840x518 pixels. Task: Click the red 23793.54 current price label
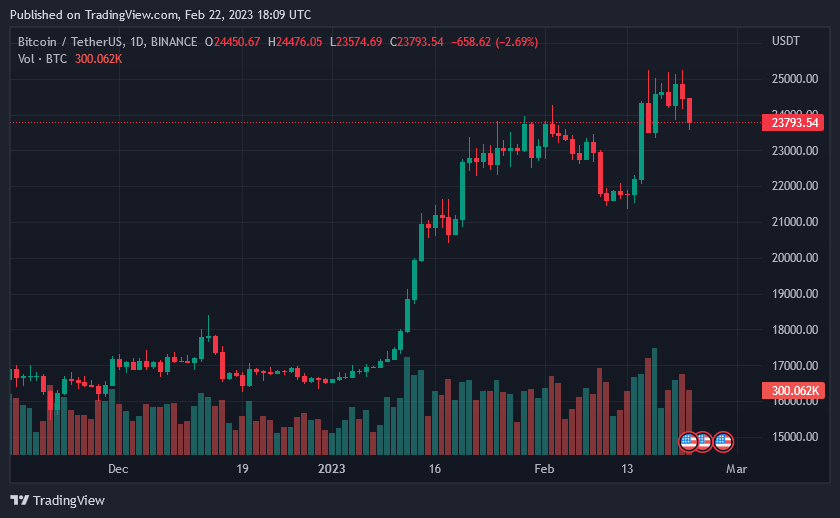click(x=793, y=123)
